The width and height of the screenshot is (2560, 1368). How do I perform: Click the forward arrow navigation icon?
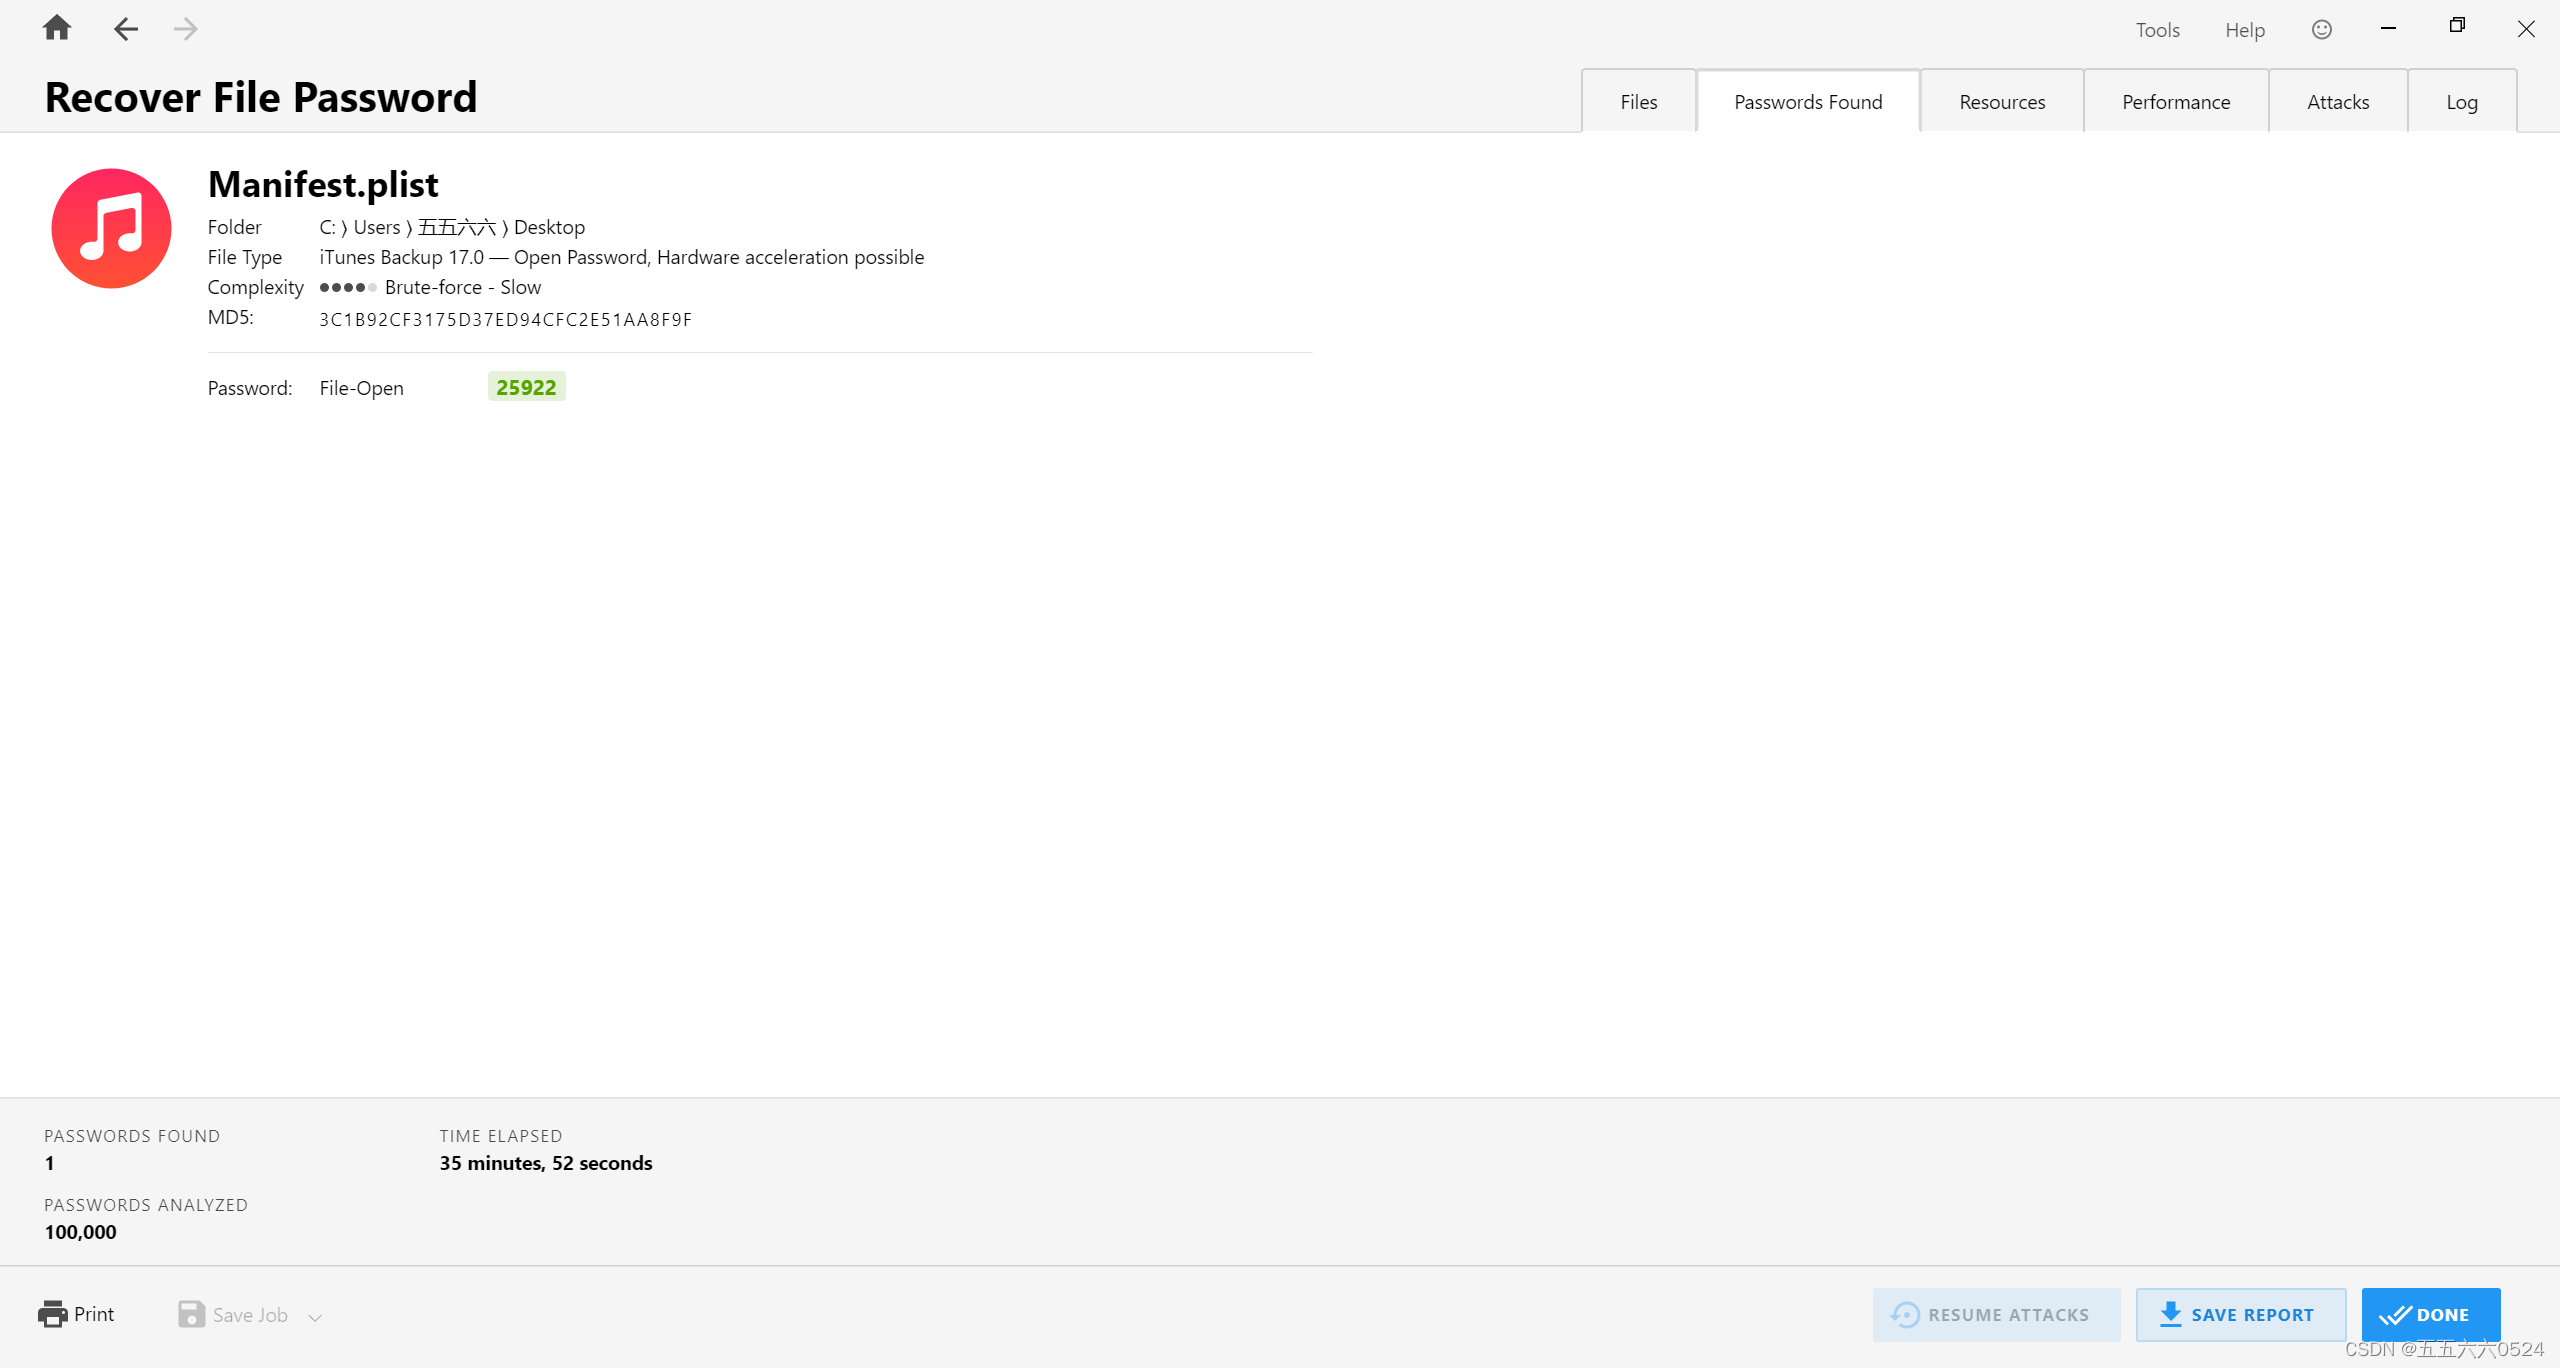185,29
